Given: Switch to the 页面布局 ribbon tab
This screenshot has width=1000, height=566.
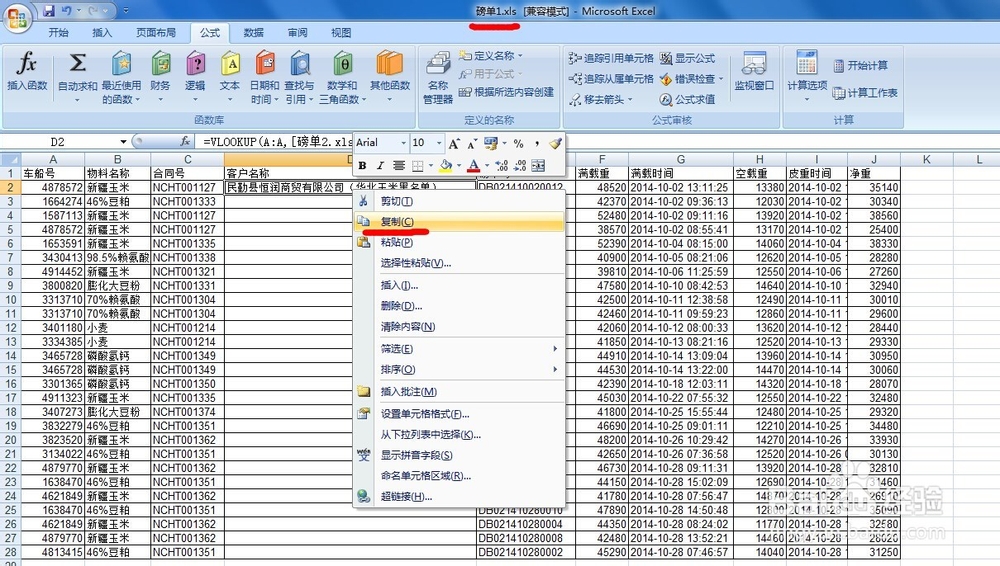Looking at the screenshot, I should coord(156,33).
